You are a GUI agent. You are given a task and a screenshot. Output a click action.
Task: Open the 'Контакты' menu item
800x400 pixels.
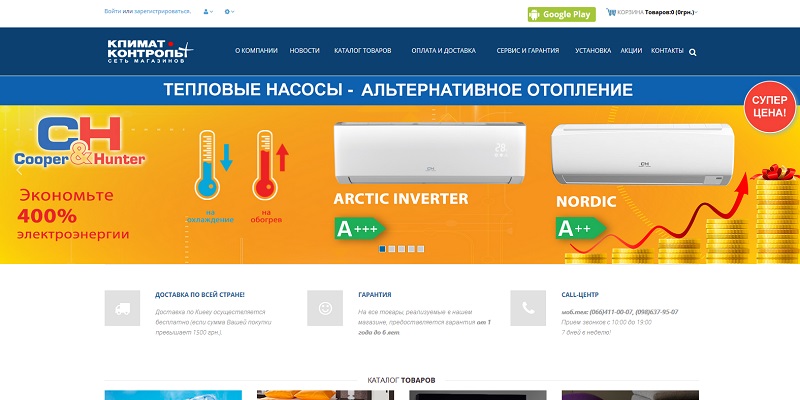coord(667,51)
